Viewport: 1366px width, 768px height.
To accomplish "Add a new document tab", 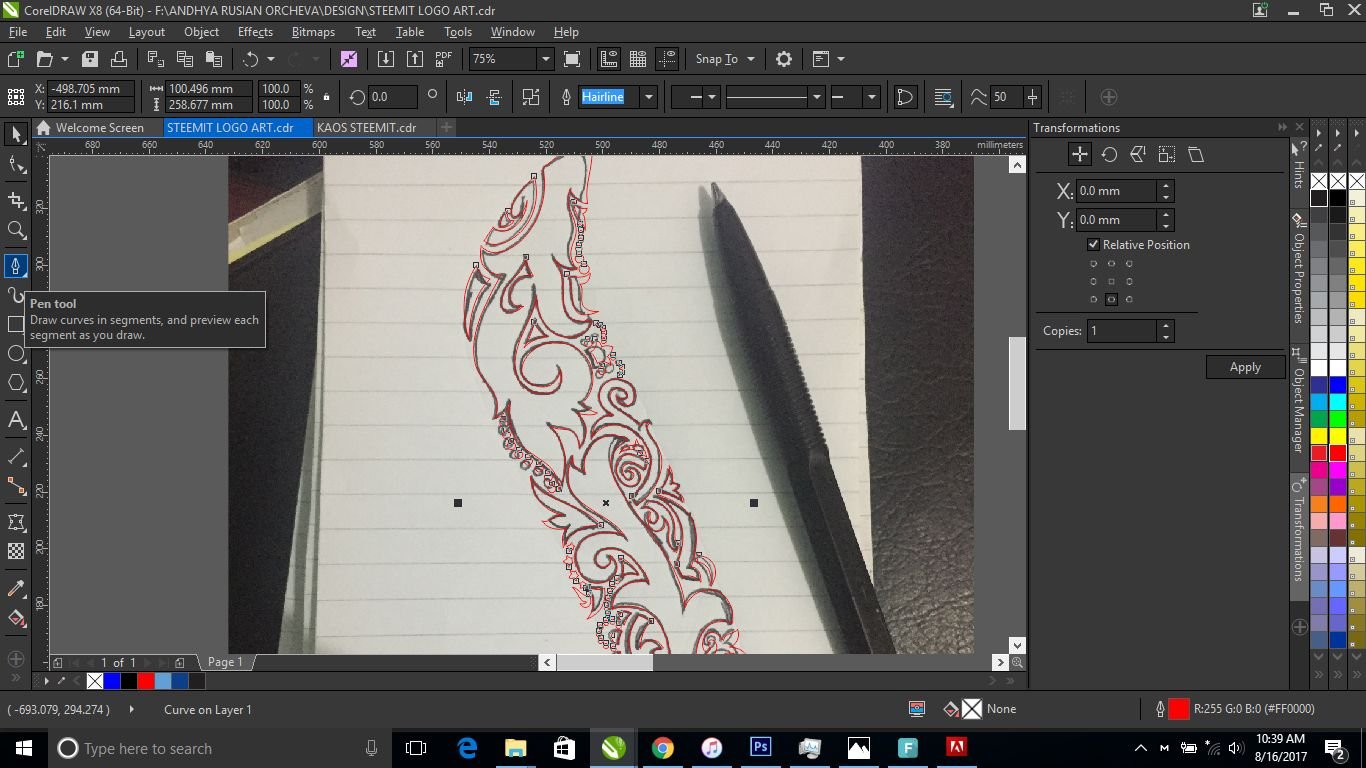I will pyautogui.click(x=446, y=127).
